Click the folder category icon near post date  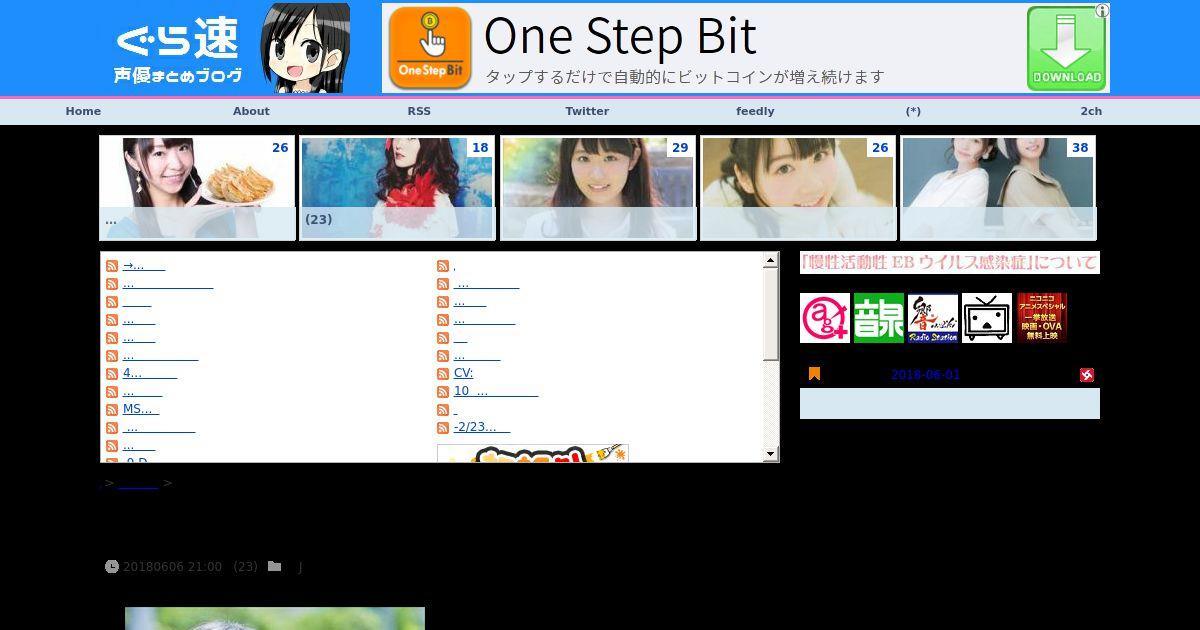coord(274,567)
